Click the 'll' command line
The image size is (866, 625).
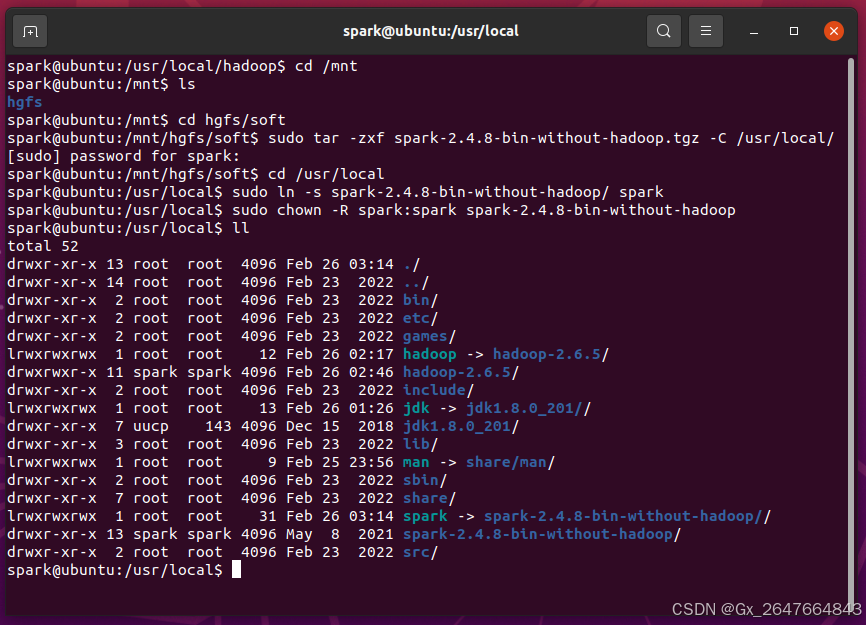(x=128, y=228)
